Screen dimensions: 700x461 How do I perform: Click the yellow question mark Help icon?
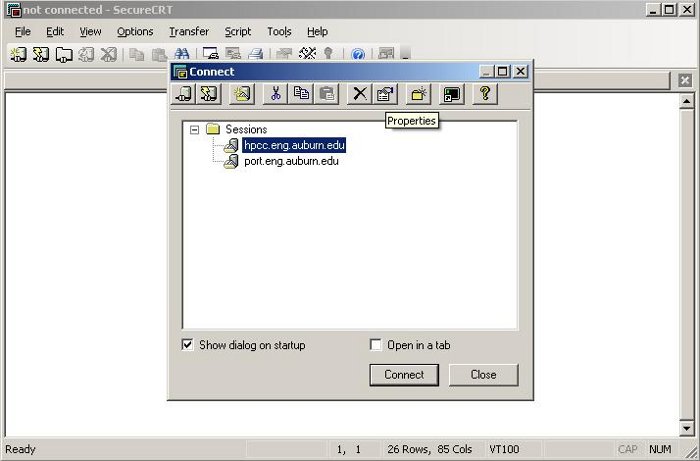coord(485,94)
